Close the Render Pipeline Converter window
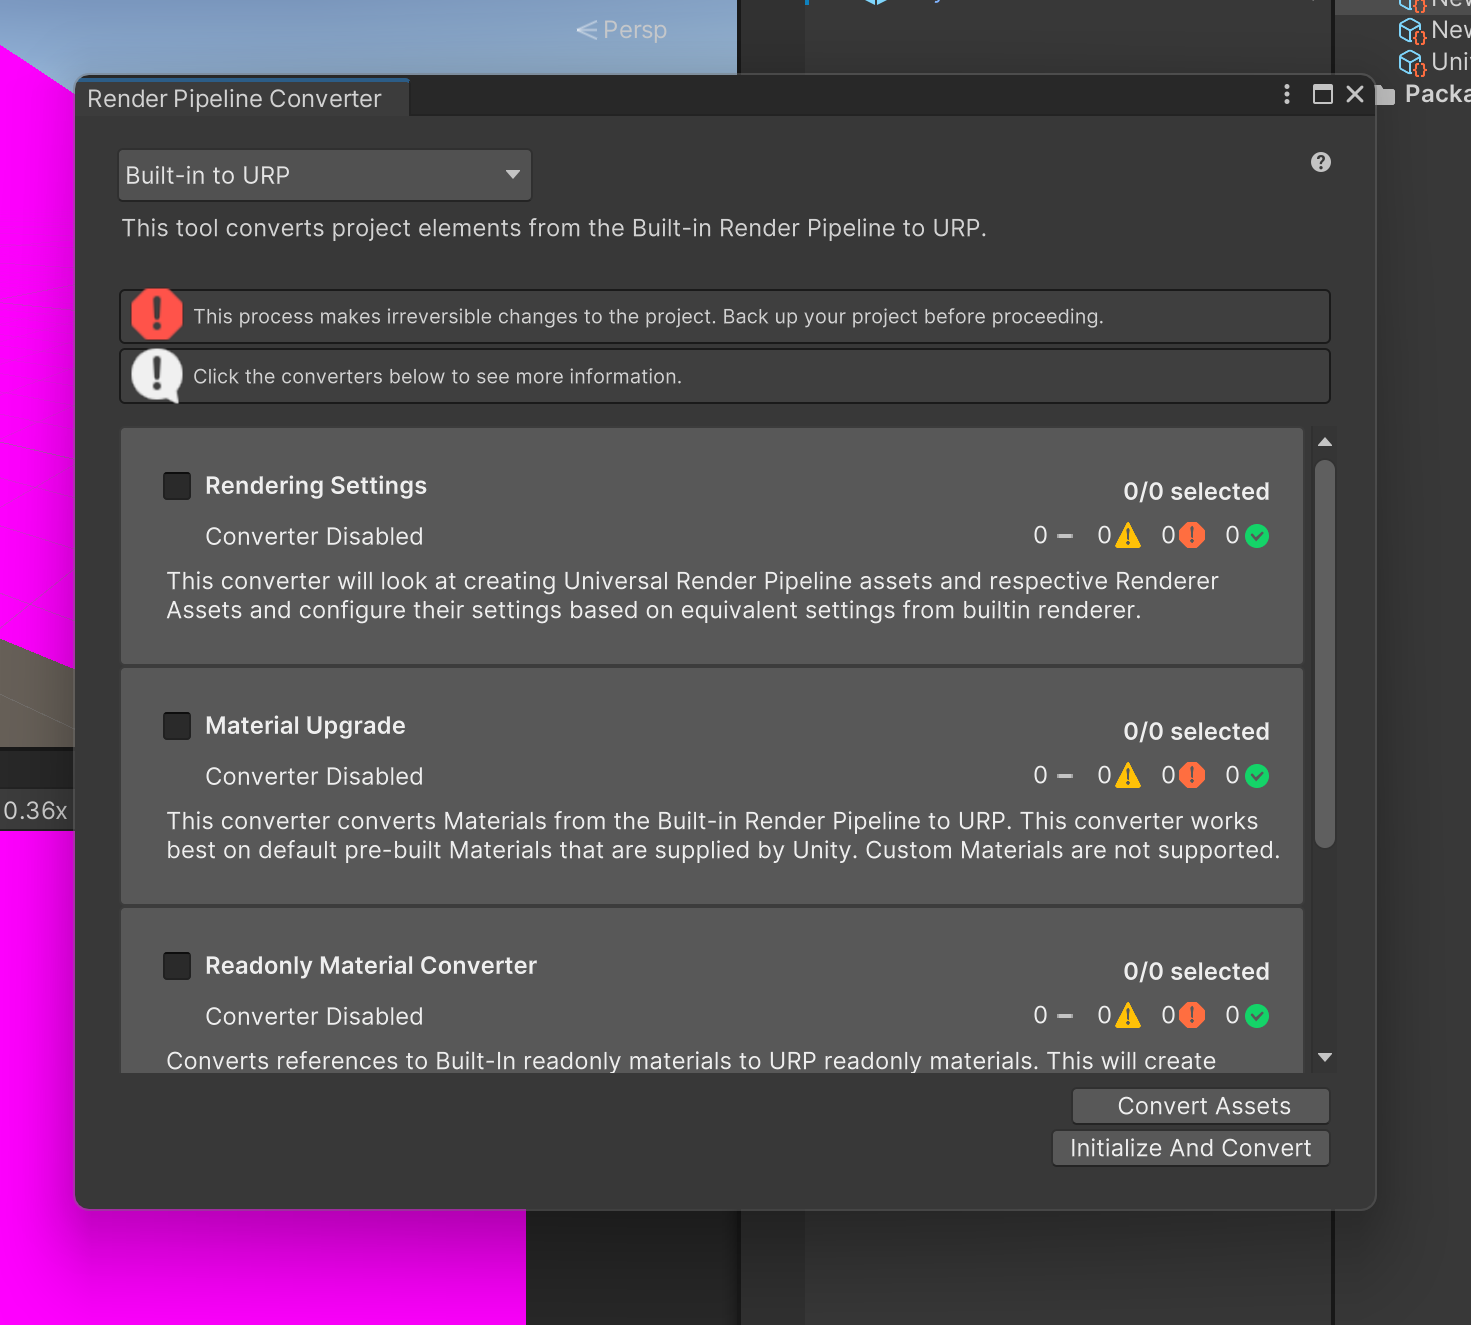 1355,94
